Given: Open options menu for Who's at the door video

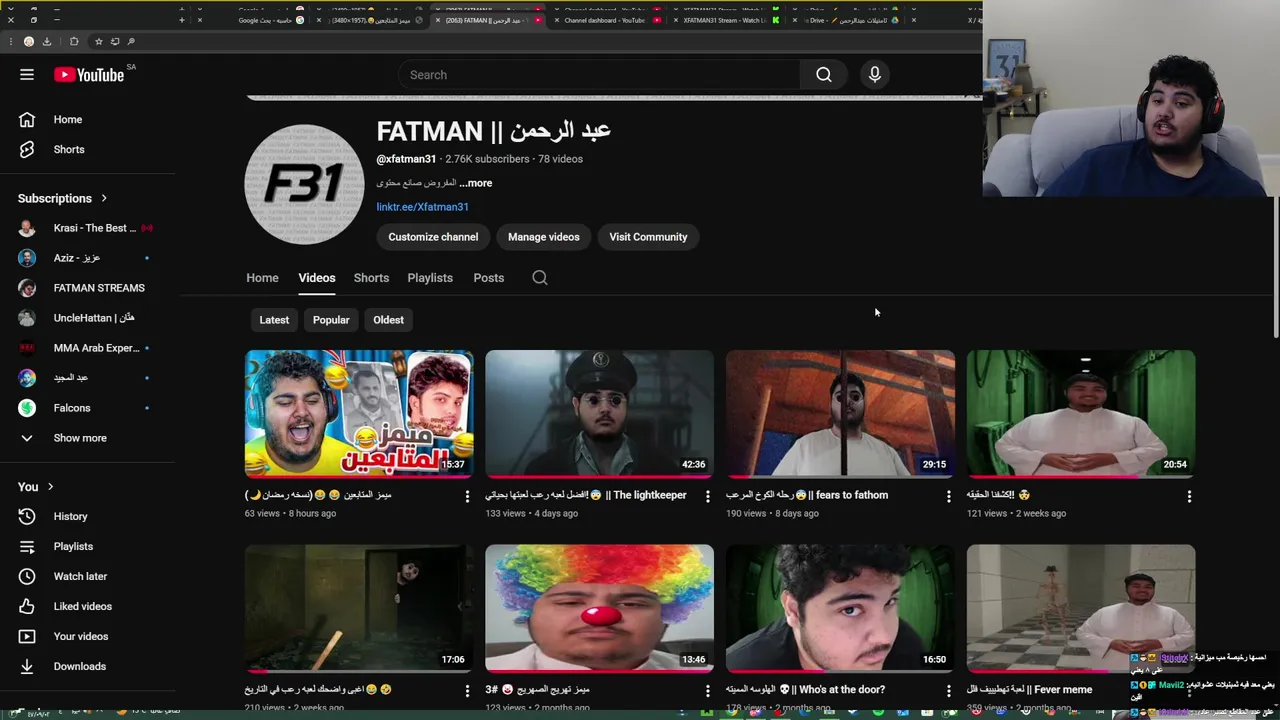Looking at the screenshot, I should (x=949, y=690).
